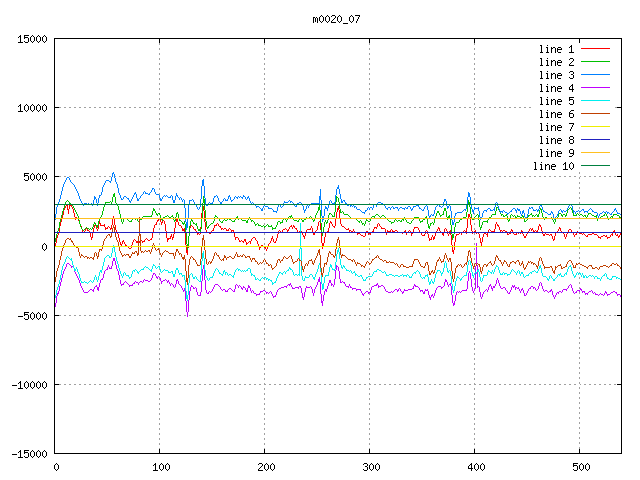Select the 'line 1' legend label
Viewport: 640px width, 480px height.
pyautogui.click(x=556, y=49)
